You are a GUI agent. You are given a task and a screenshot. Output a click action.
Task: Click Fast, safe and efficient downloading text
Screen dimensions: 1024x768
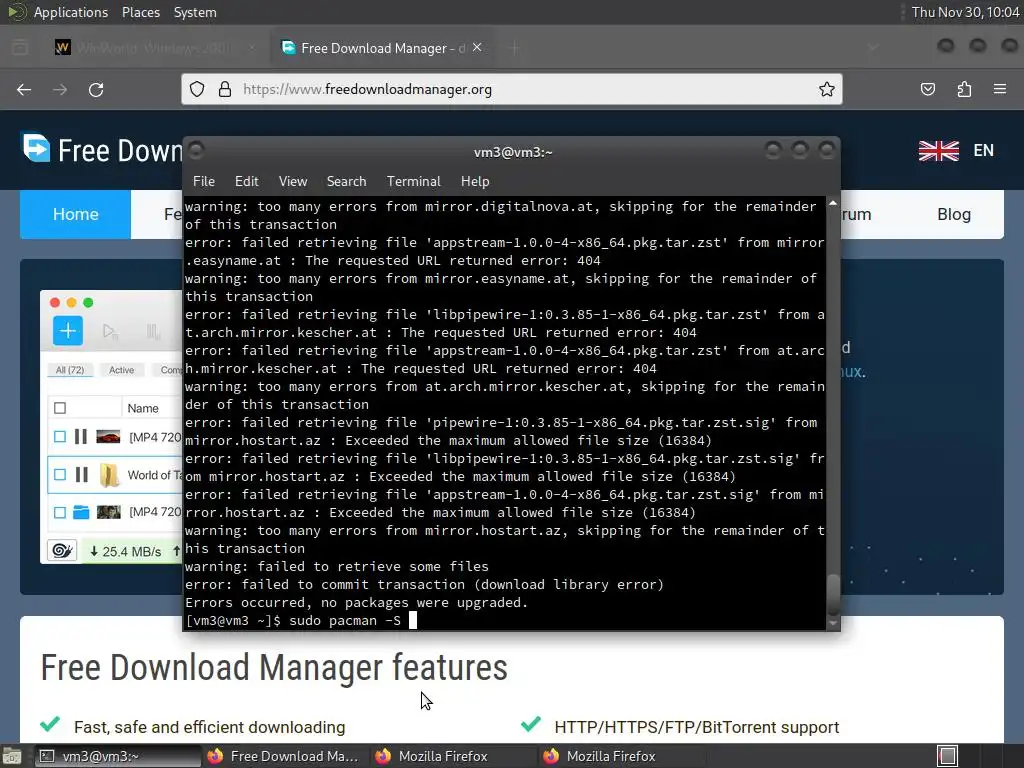[x=209, y=727]
